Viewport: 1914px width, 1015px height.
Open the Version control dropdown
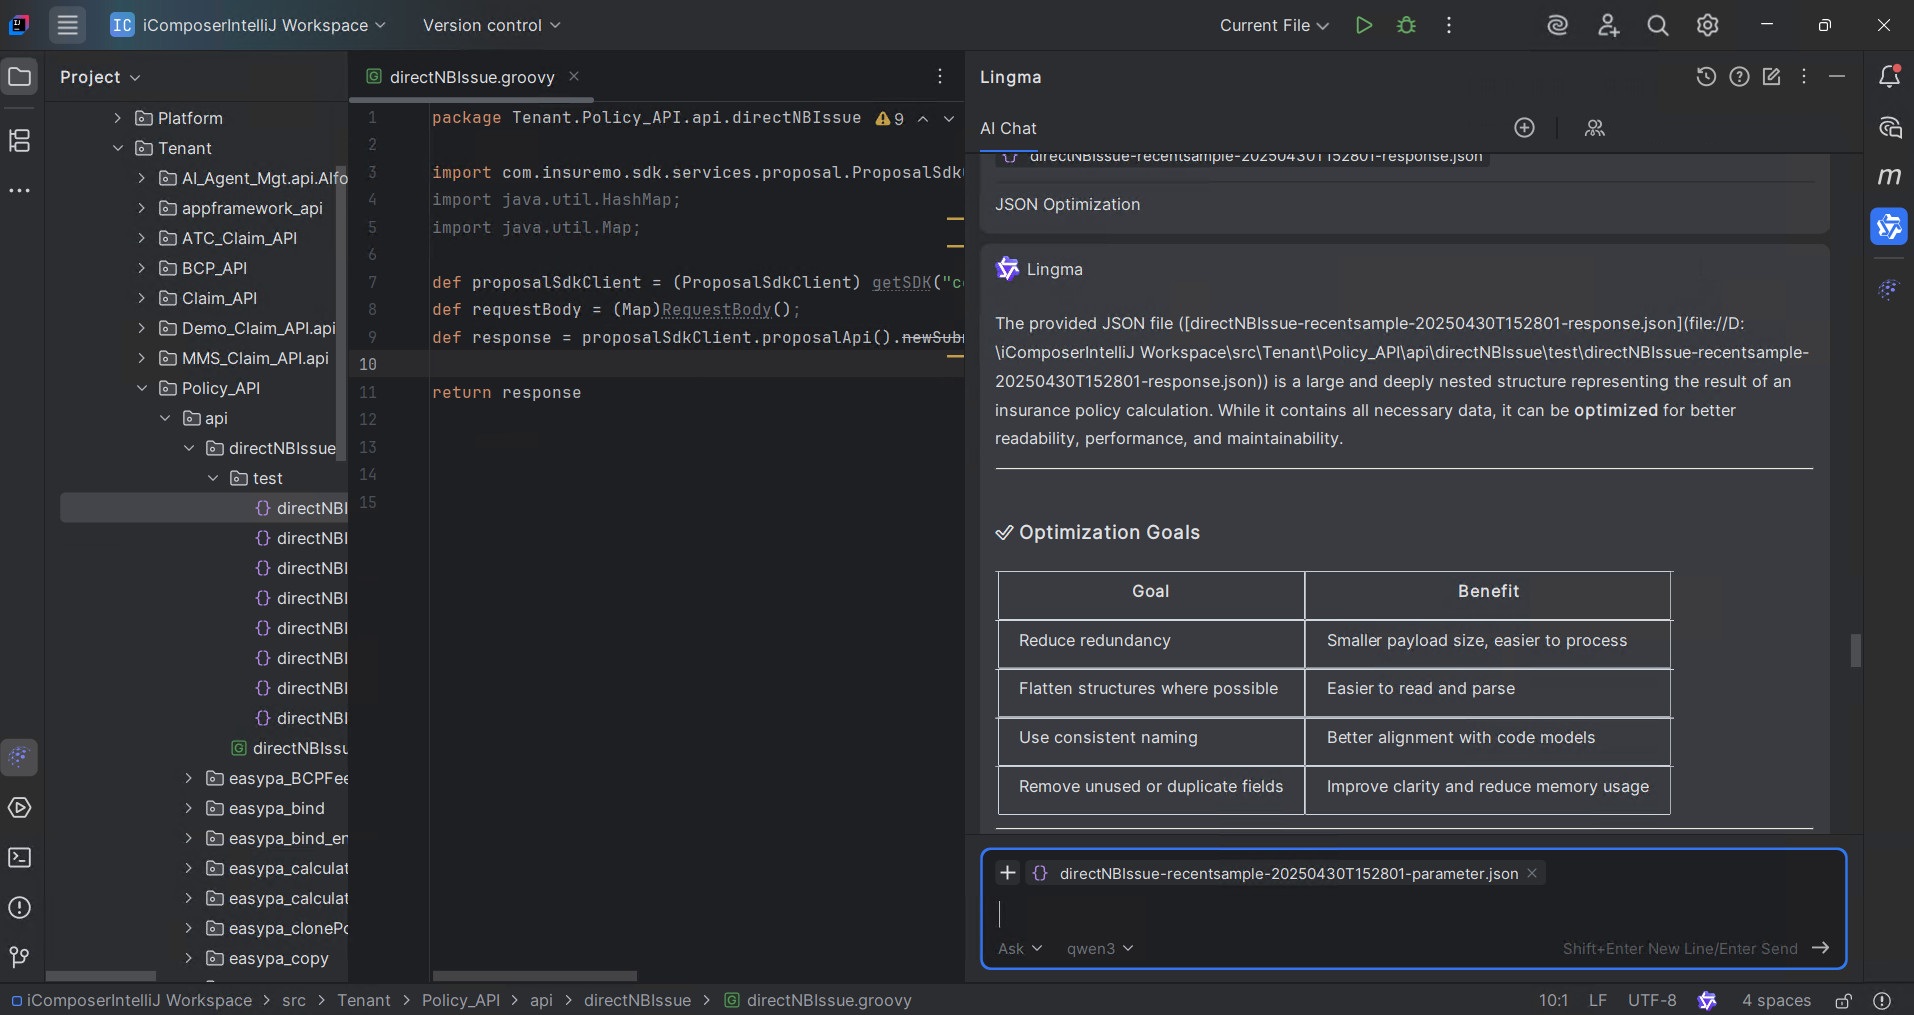coord(491,25)
